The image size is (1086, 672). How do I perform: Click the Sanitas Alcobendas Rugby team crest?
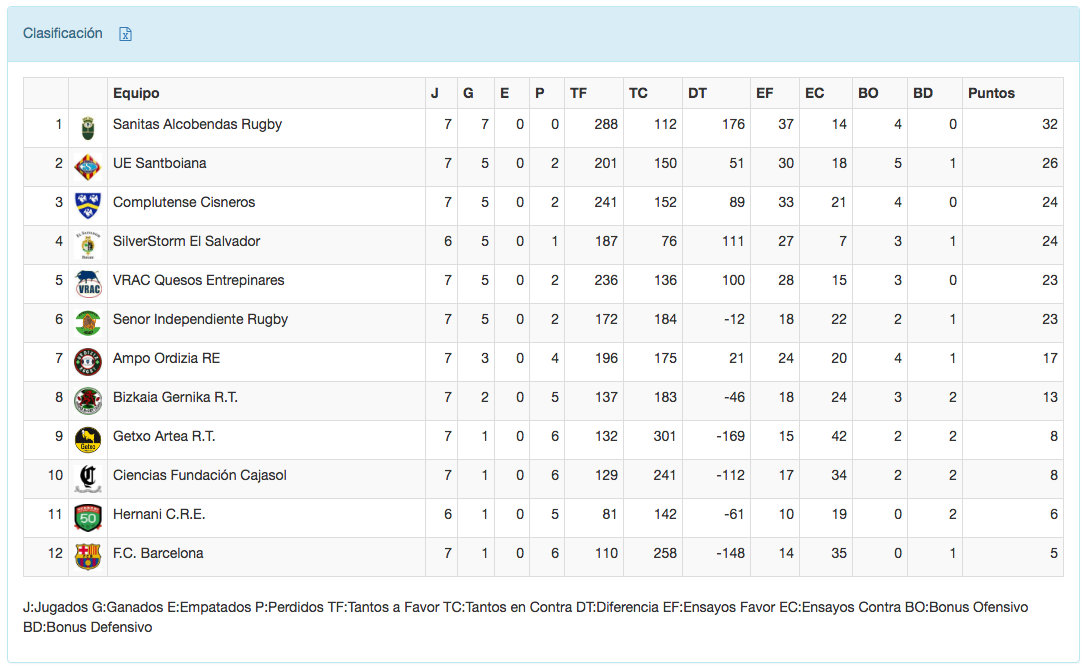pyautogui.click(x=88, y=127)
